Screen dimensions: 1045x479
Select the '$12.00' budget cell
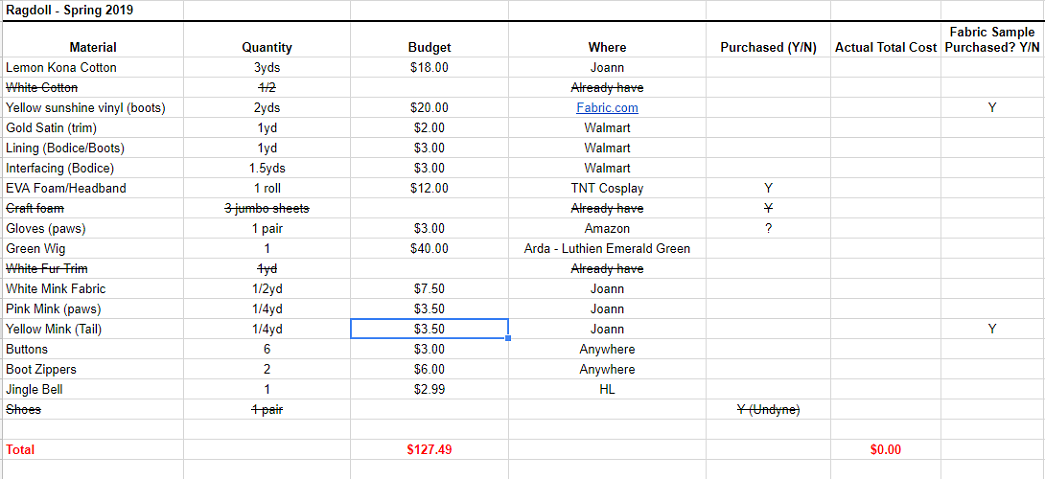pos(429,189)
